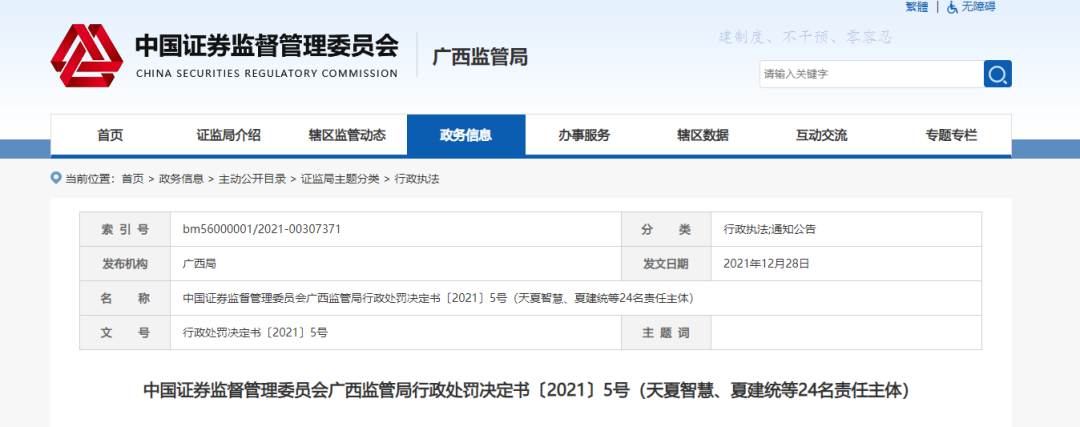Click the 文号 value 行政处罚决定书〔2021〕5号
The image size is (1080, 427).
(x=255, y=333)
